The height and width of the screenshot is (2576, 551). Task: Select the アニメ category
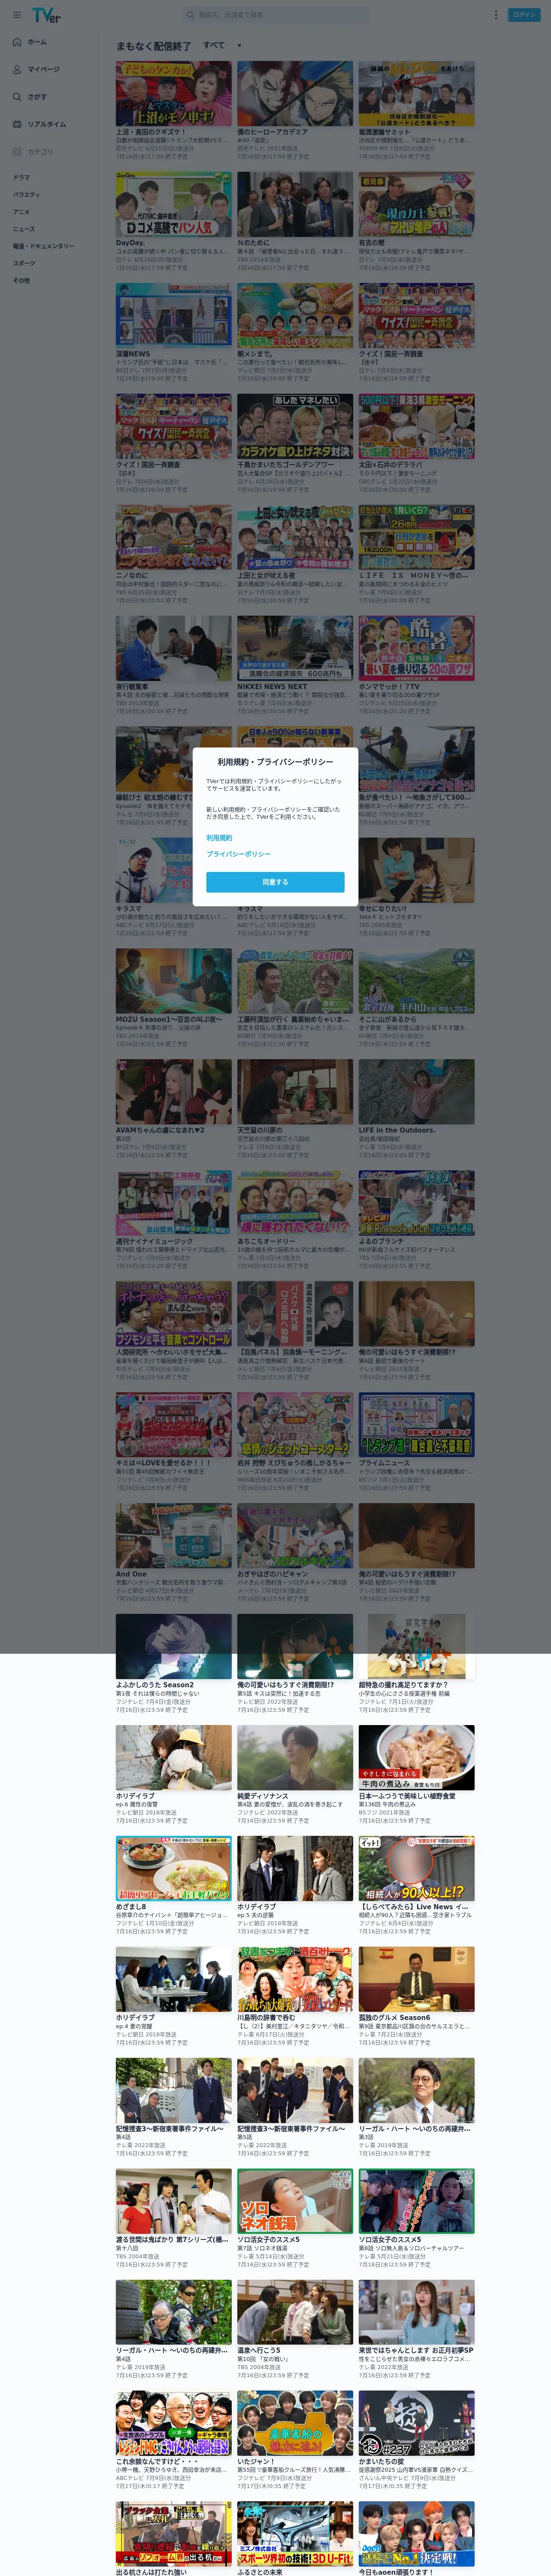21,212
